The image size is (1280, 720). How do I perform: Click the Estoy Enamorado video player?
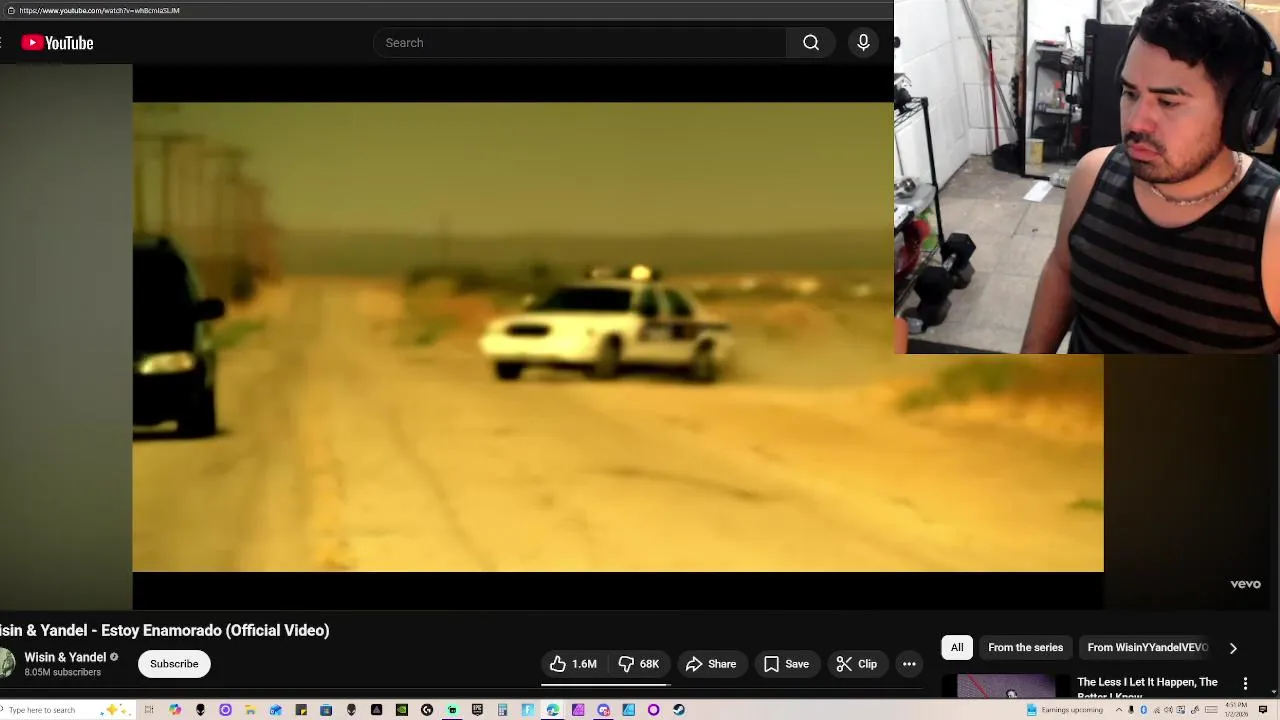[x=618, y=337]
